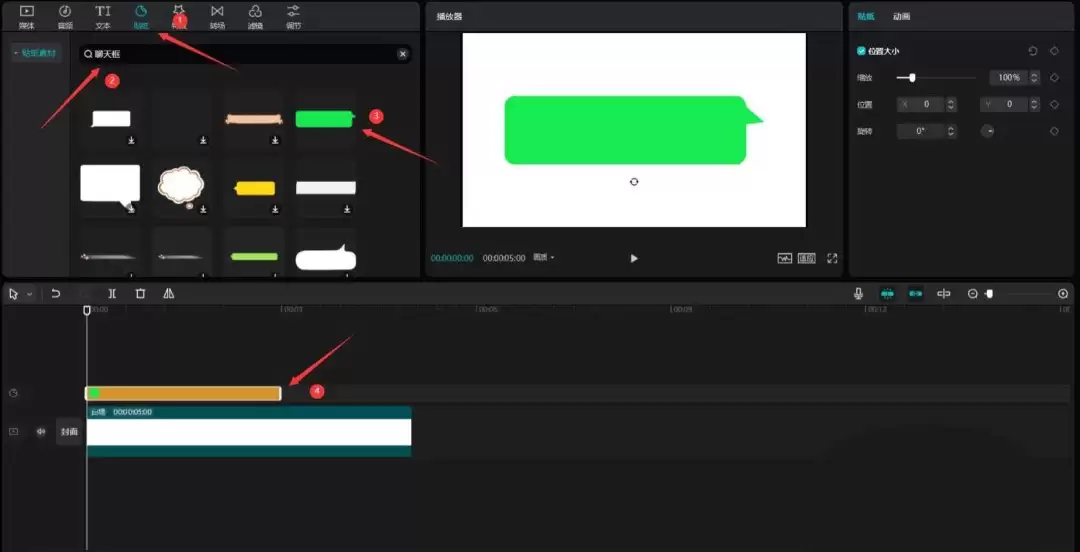Click the undo arrow in timeline toolbar

coord(56,294)
